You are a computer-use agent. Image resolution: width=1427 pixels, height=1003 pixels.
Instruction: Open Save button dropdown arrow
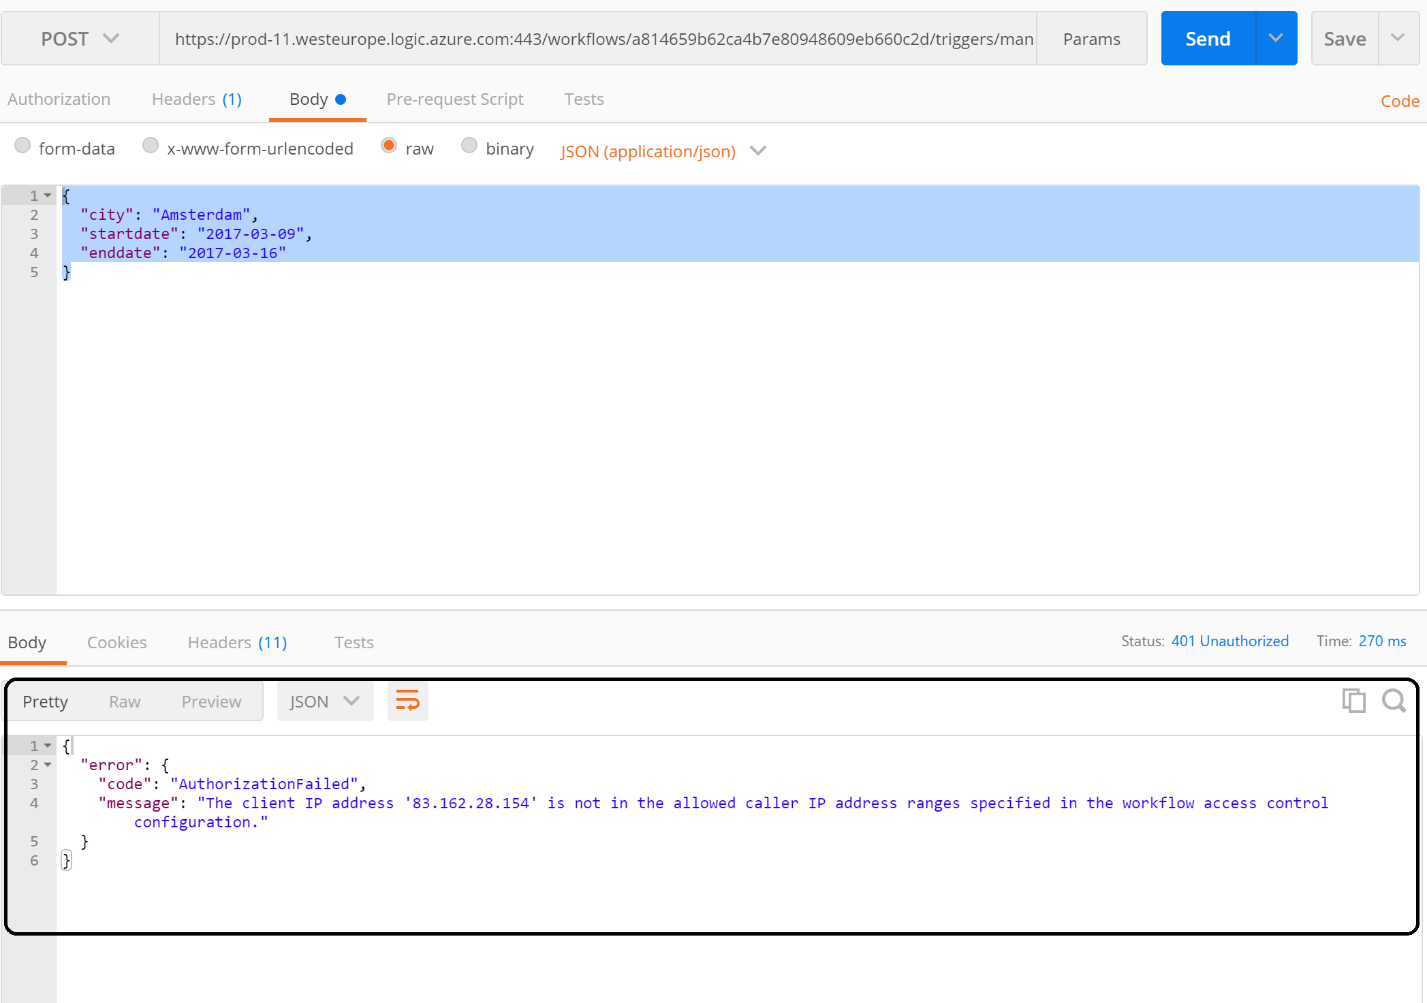(1398, 38)
